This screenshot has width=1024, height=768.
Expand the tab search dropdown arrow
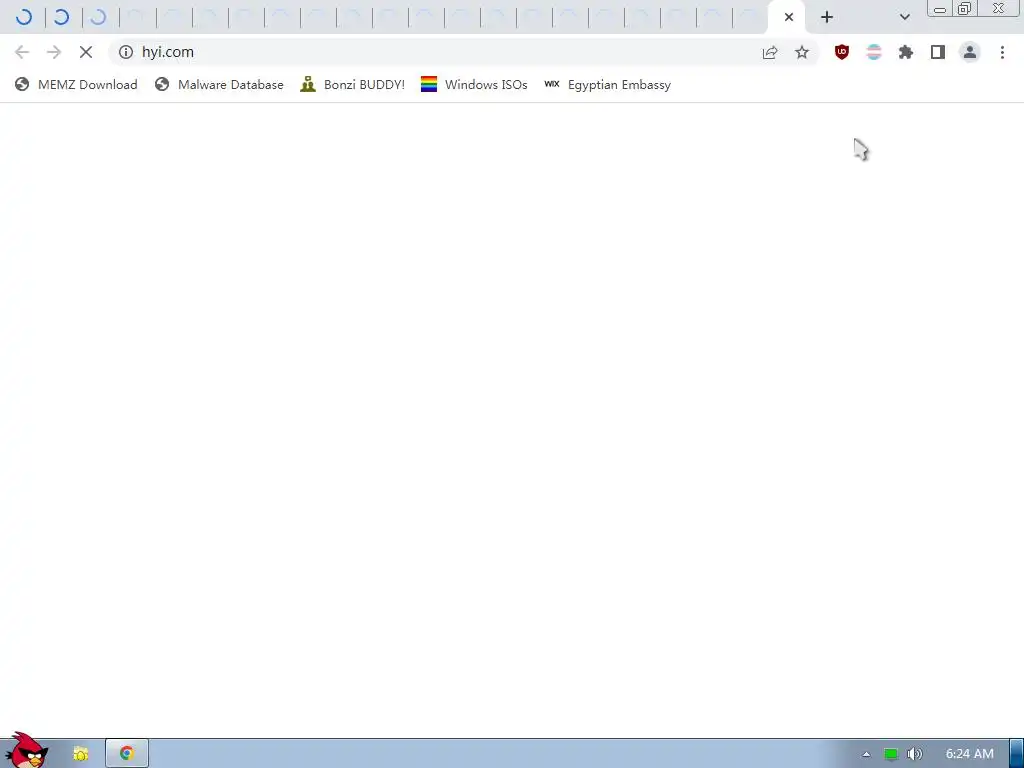coord(904,17)
